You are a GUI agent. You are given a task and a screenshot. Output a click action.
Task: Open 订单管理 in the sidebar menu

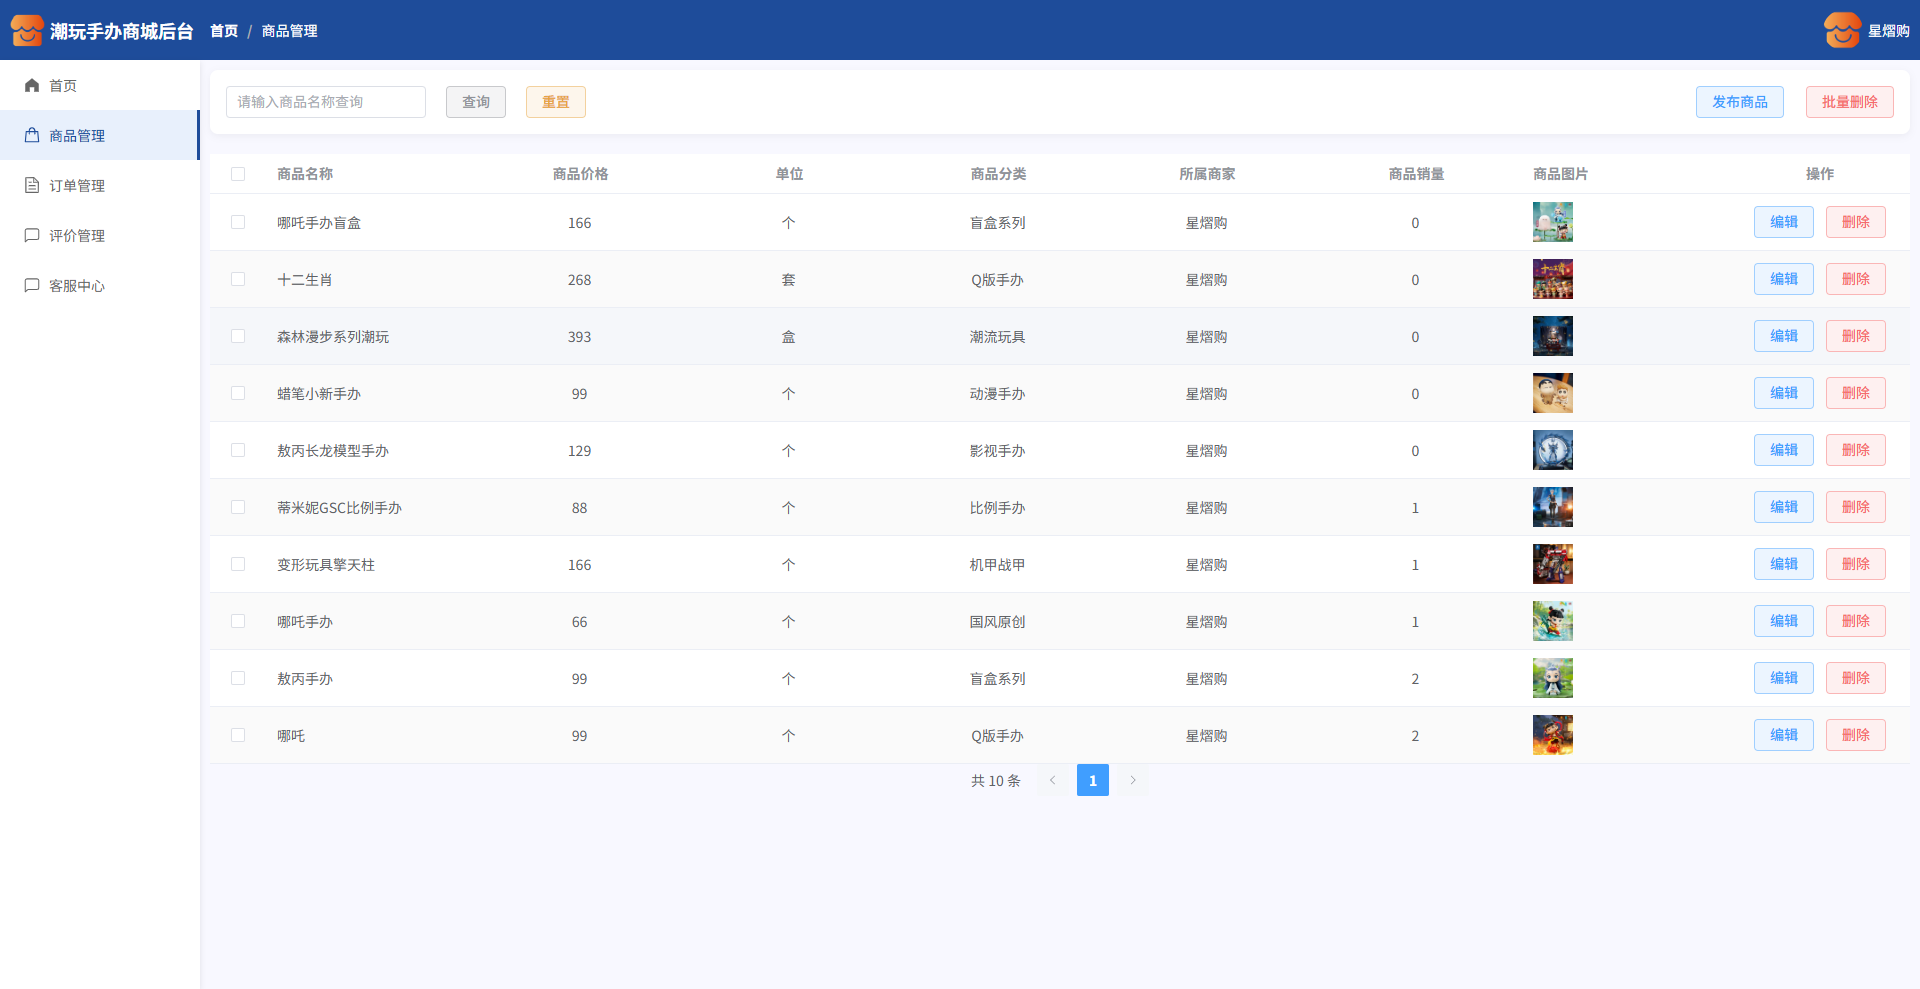click(x=77, y=186)
